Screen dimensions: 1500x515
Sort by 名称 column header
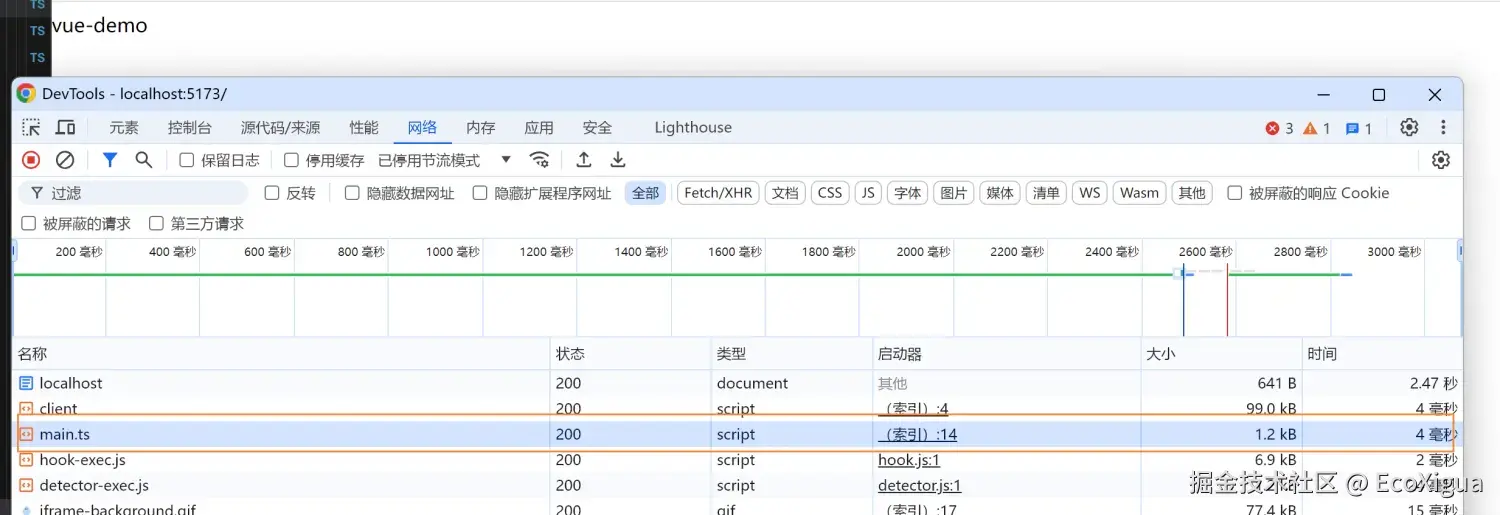[x=281, y=354]
